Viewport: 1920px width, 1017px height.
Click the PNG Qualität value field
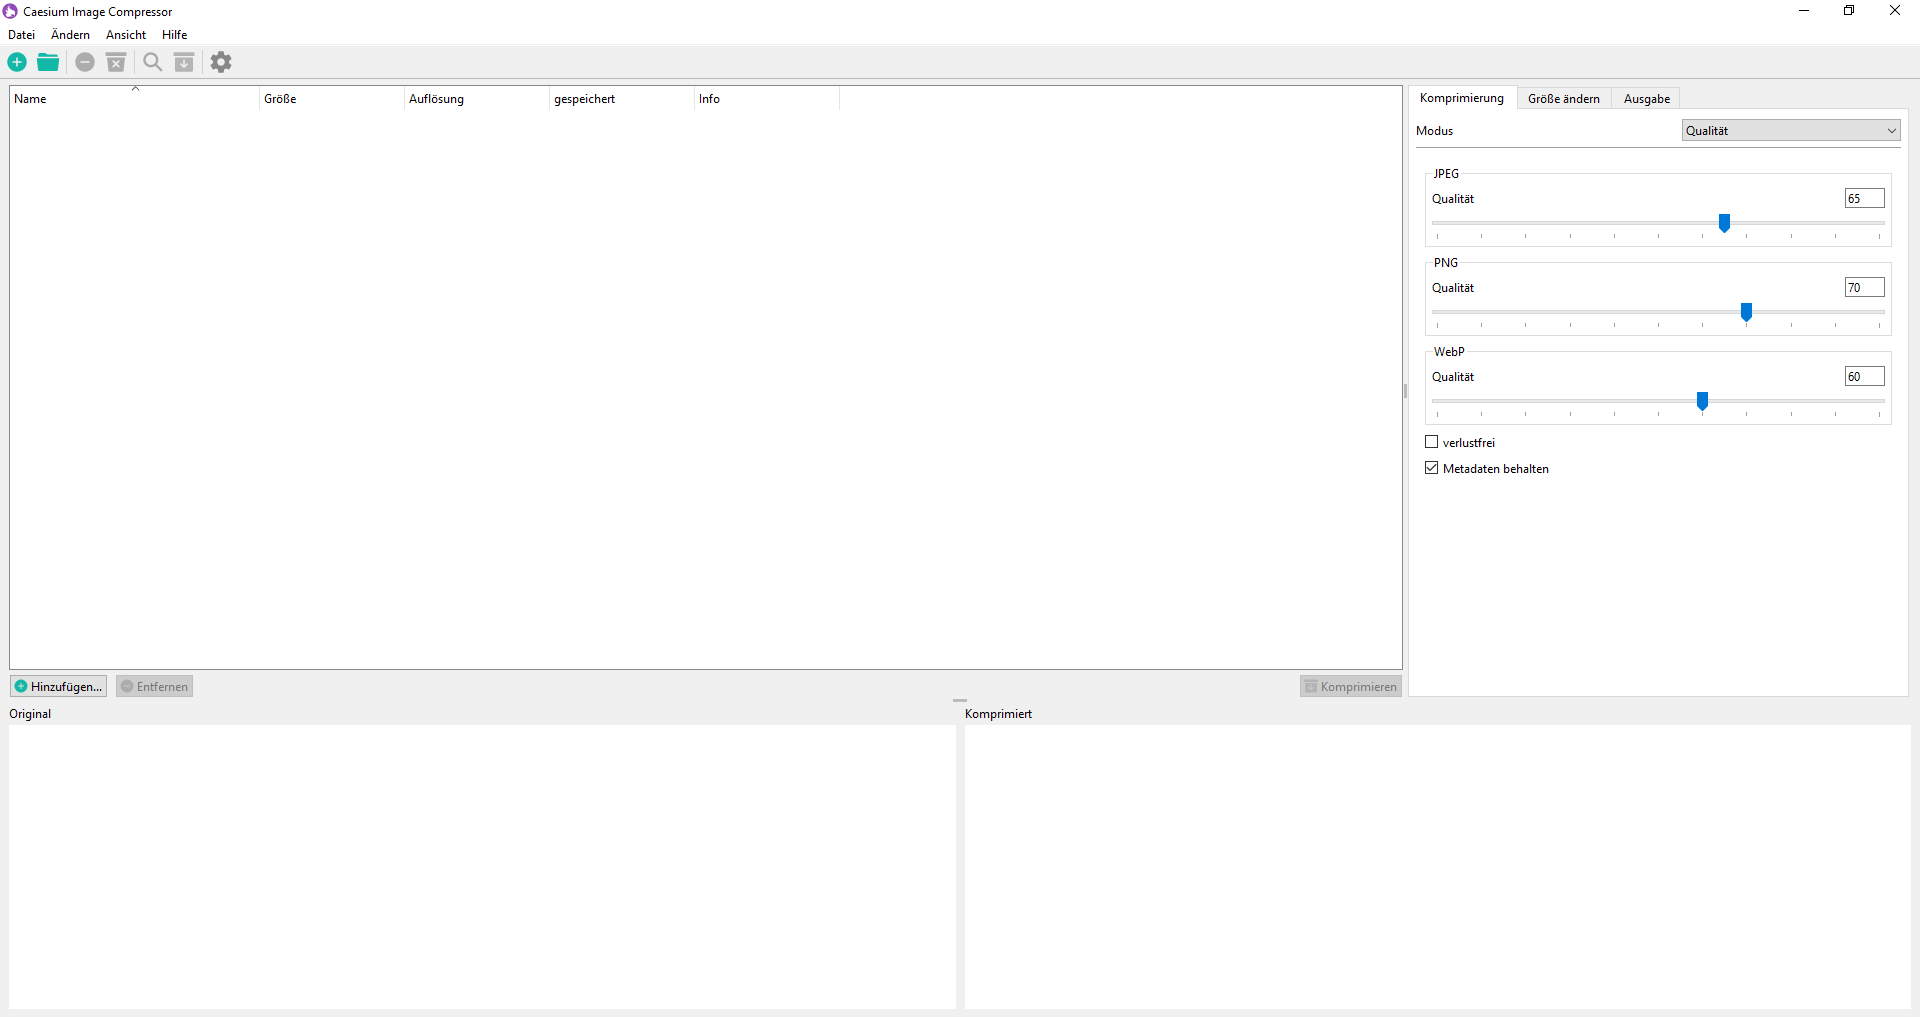(1864, 288)
